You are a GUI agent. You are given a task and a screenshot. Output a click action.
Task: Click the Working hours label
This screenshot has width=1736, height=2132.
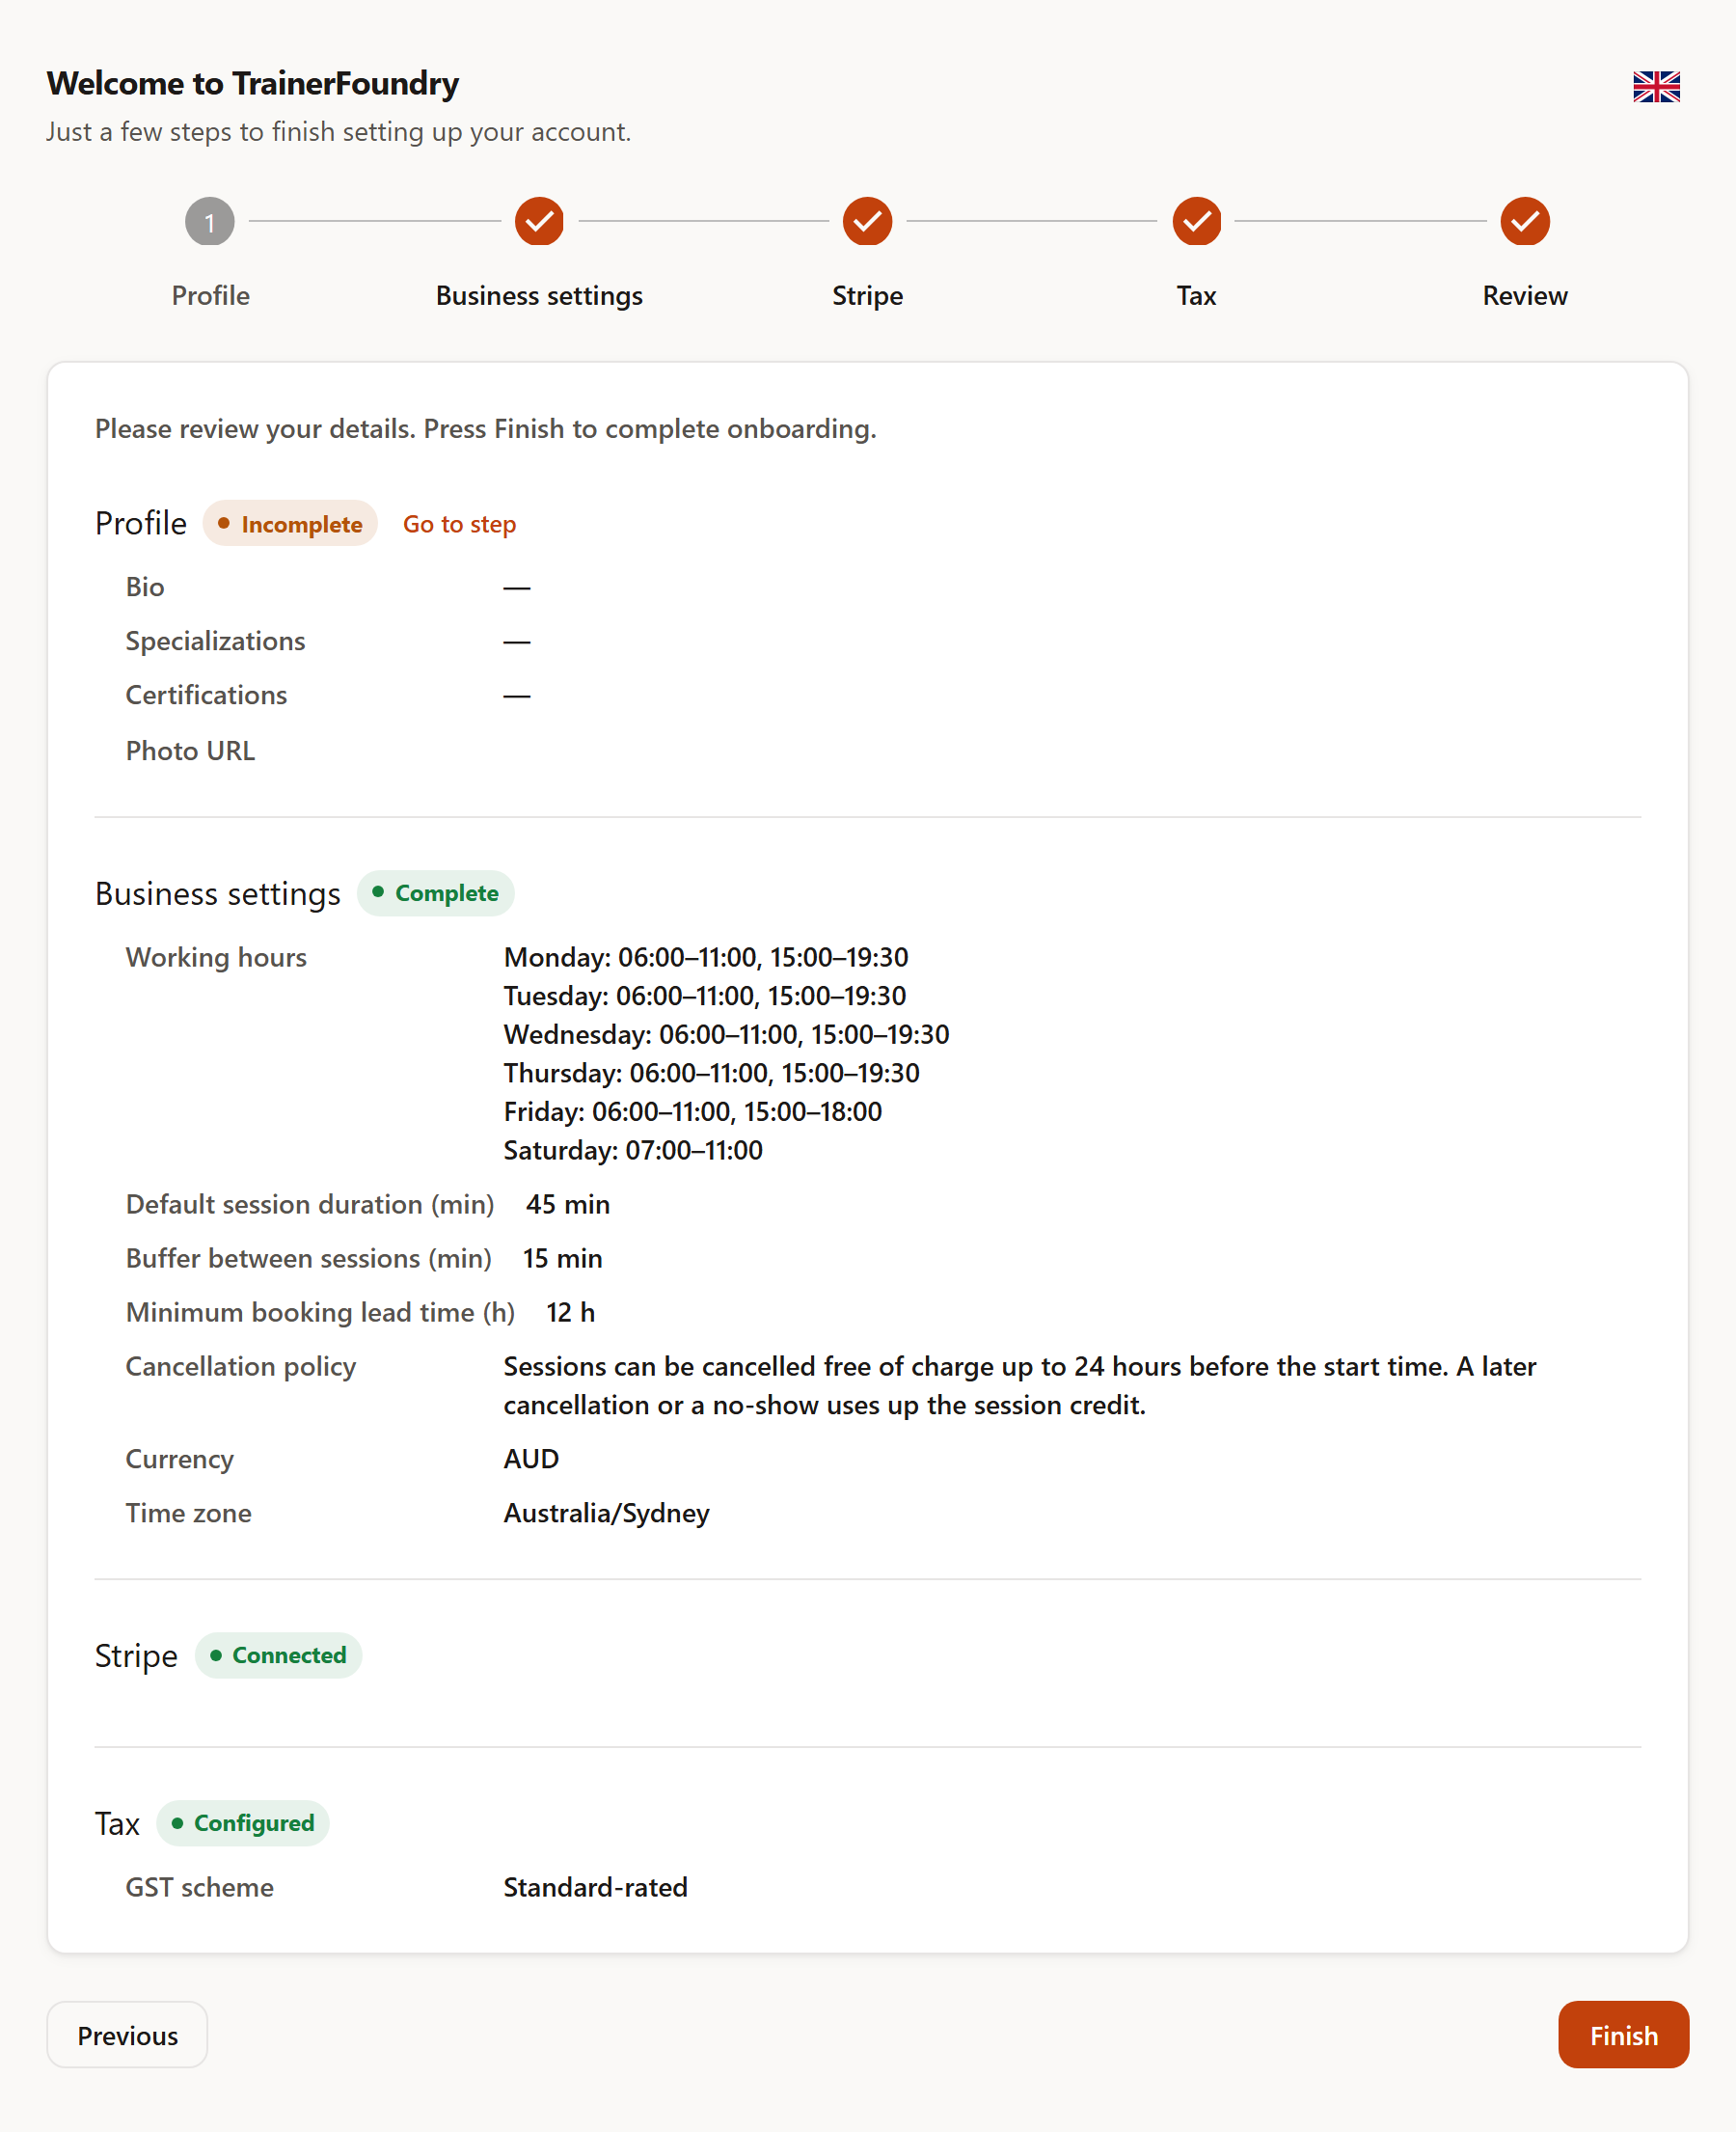click(216, 957)
